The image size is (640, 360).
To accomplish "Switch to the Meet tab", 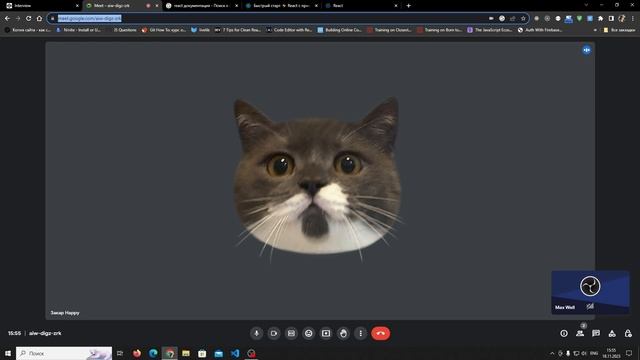I will click(x=122, y=6).
